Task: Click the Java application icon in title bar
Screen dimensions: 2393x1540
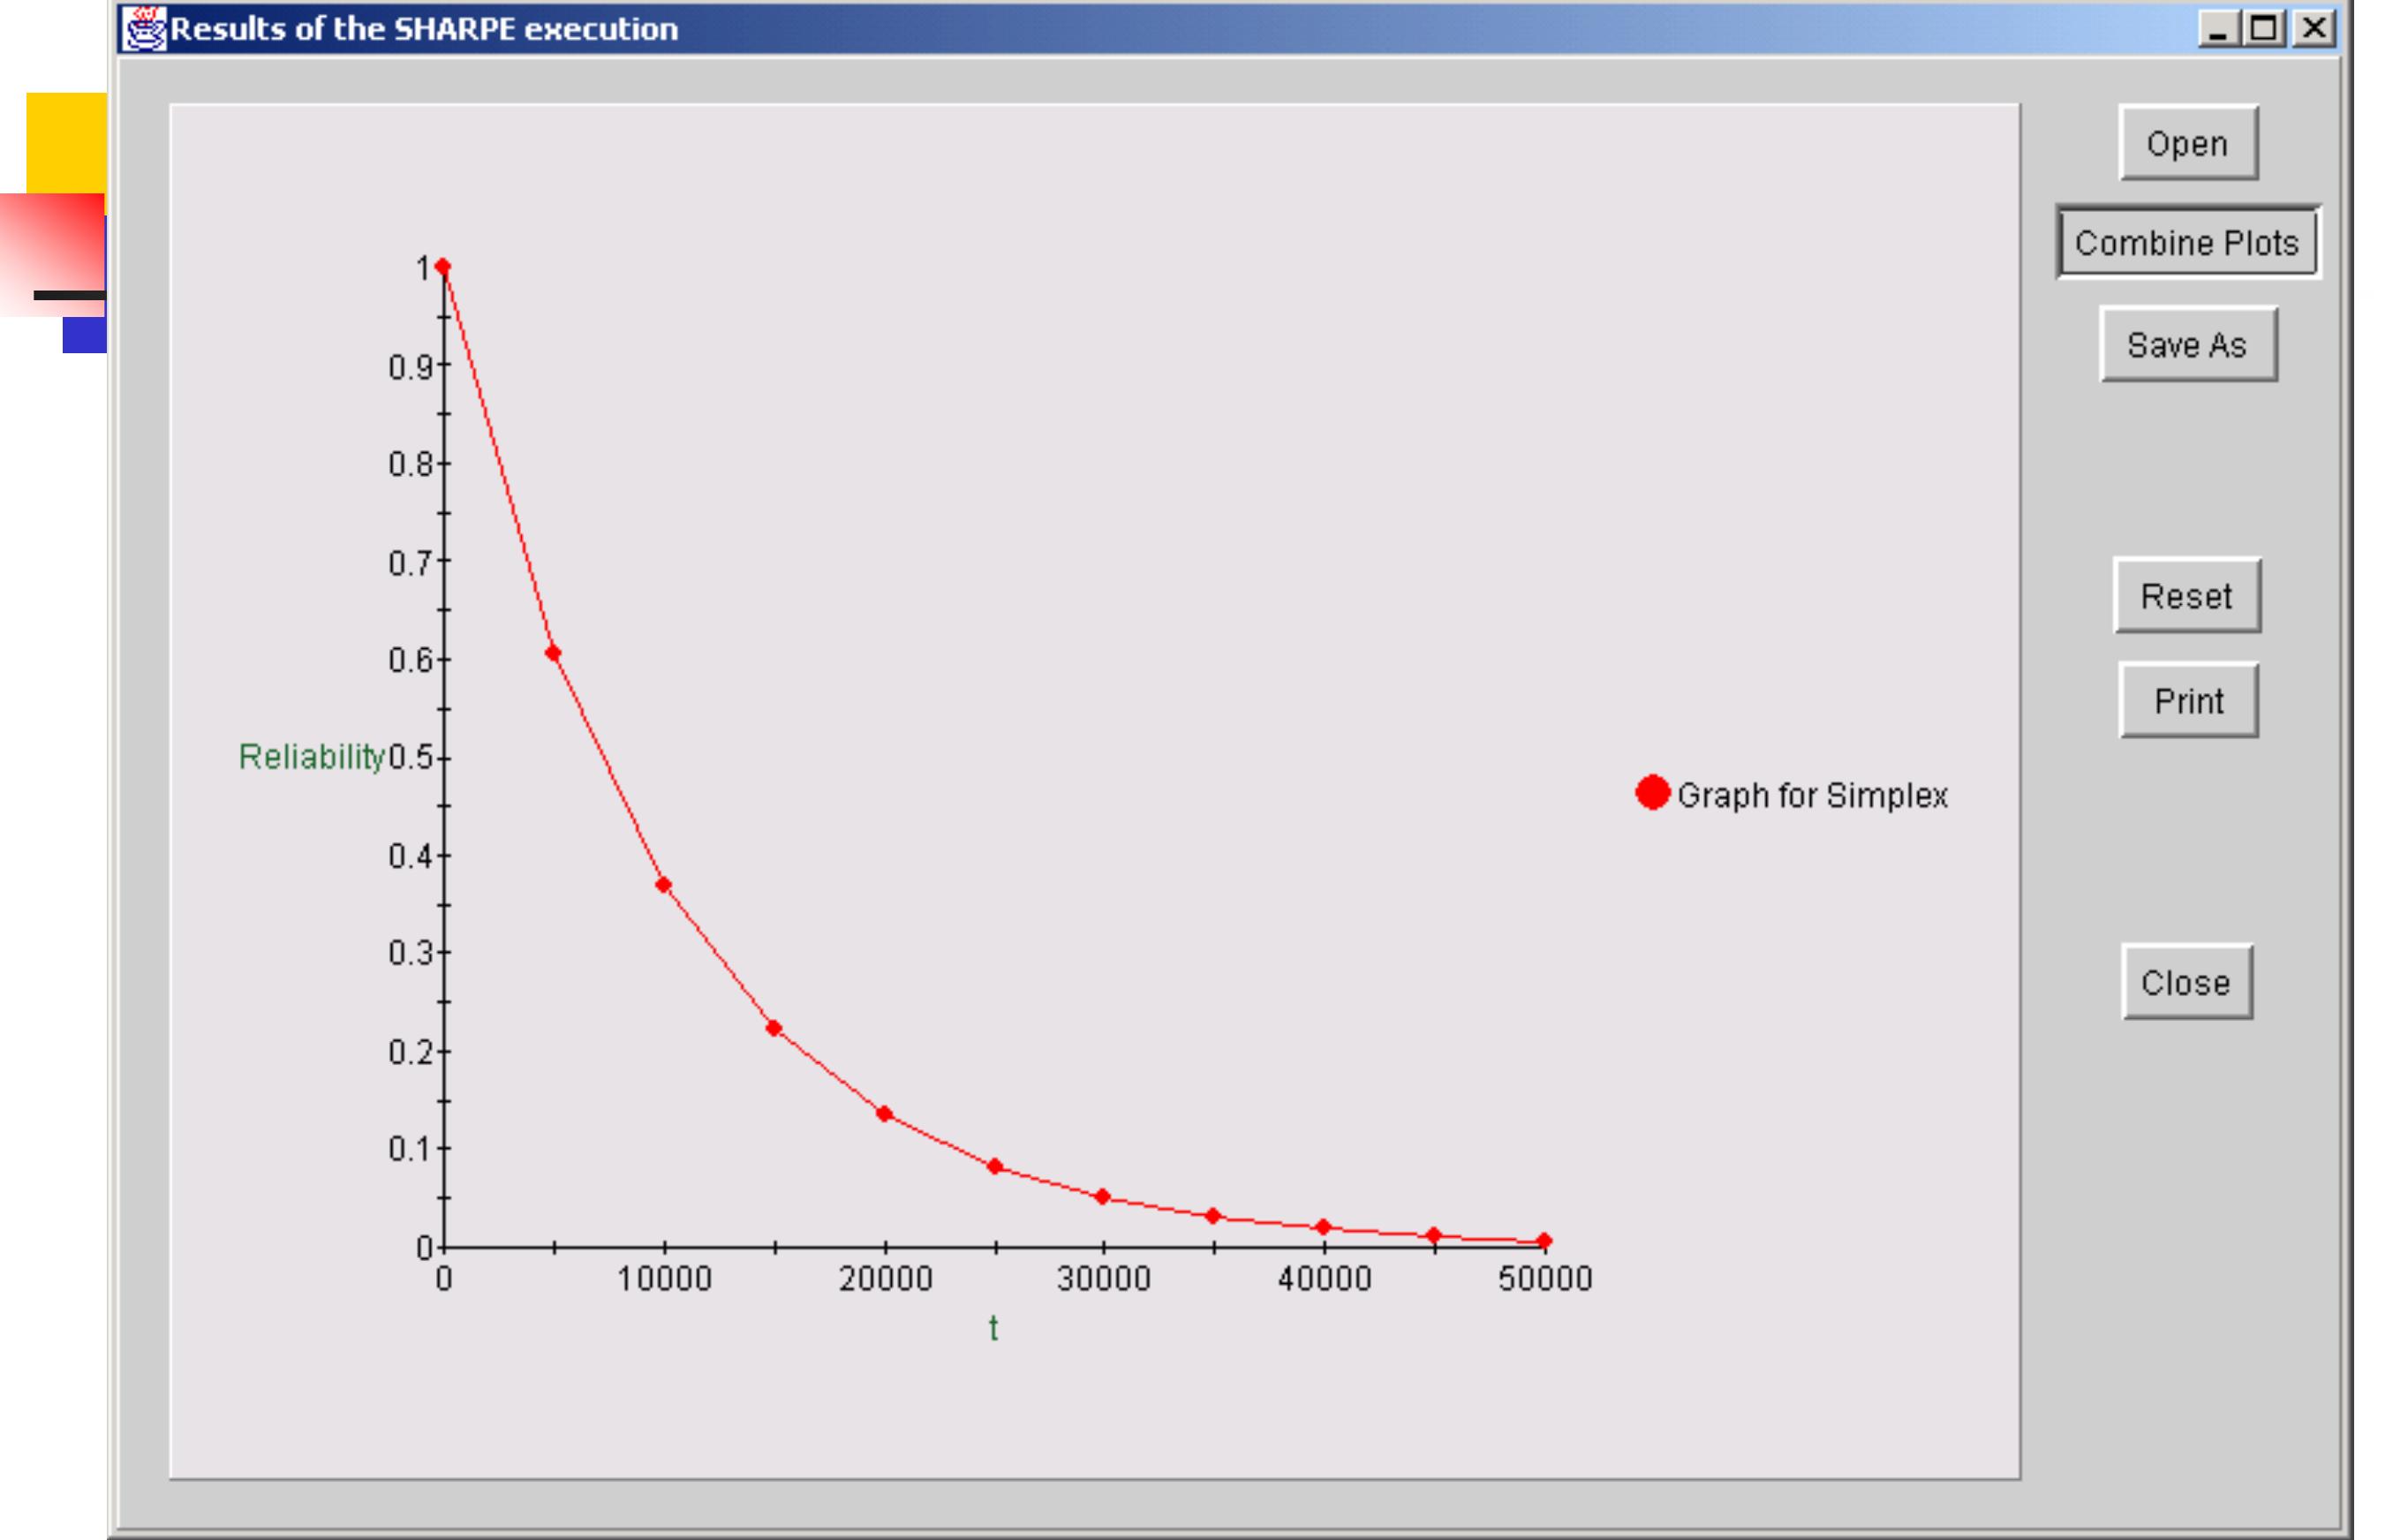Action: [x=146, y=30]
